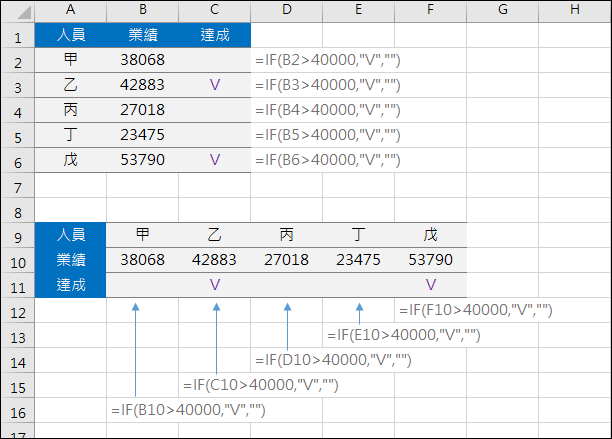The image size is (612, 439).
Task: Click formula text =IF(B2>40000,"V","")
Action: pos(328,60)
